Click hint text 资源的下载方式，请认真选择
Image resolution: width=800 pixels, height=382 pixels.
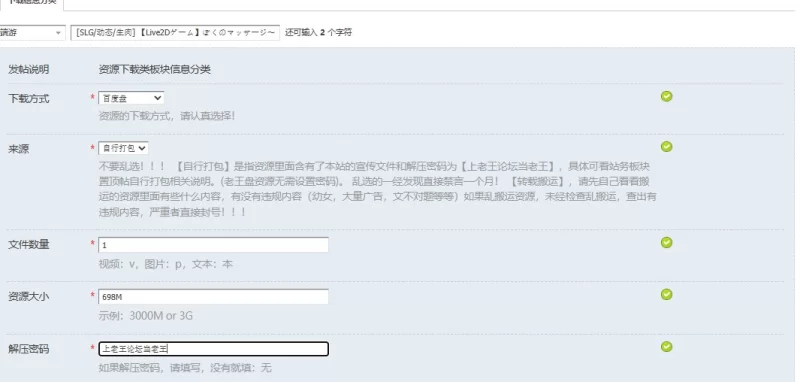coord(167,116)
